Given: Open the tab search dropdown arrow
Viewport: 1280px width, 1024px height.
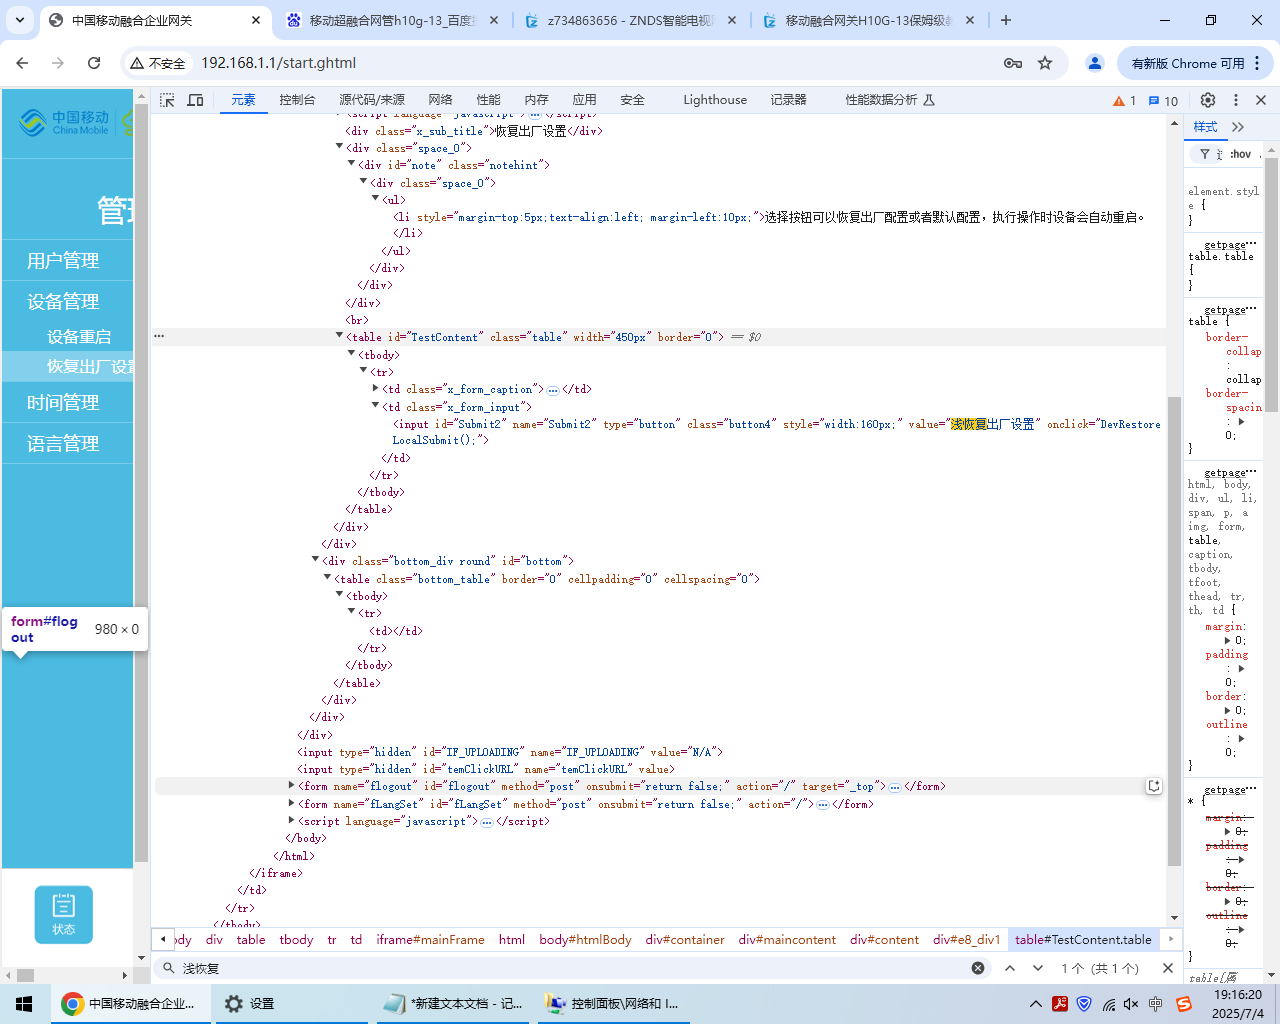Looking at the screenshot, I should tap(20, 20).
